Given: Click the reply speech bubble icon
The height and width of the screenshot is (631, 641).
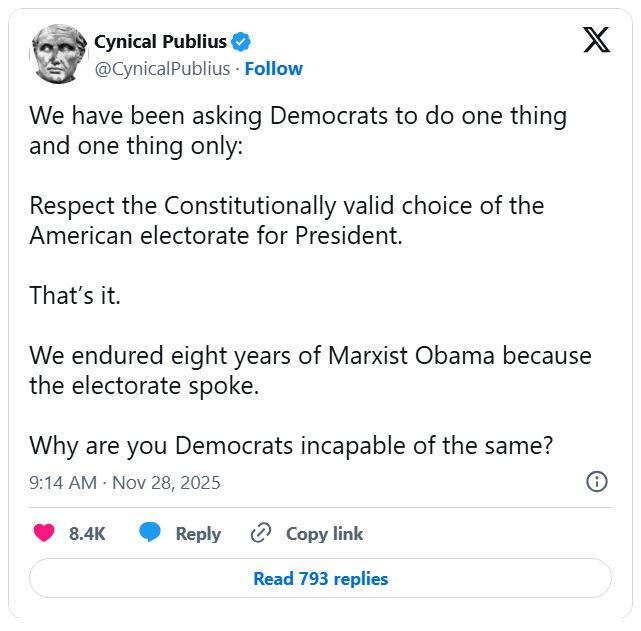Looking at the screenshot, I should click(x=150, y=533).
